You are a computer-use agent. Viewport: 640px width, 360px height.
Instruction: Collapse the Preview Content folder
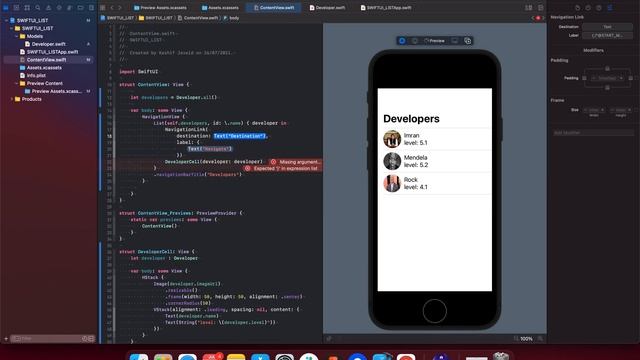click(x=17, y=83)
